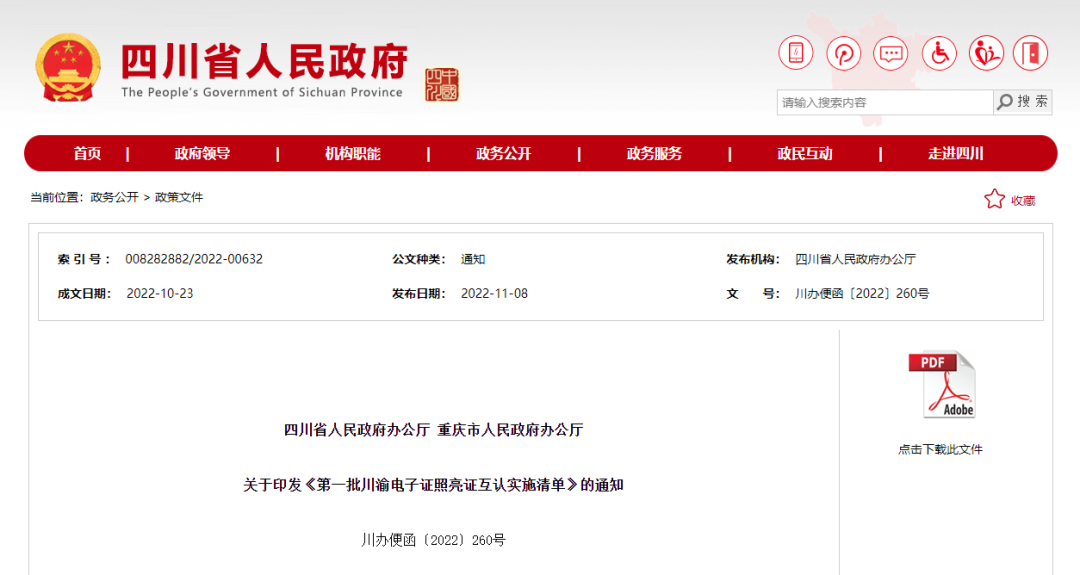Viewport: 1080px width, 575px height.
Task: Click the elderly care mode icon
Action: click(x=986, y=53)
